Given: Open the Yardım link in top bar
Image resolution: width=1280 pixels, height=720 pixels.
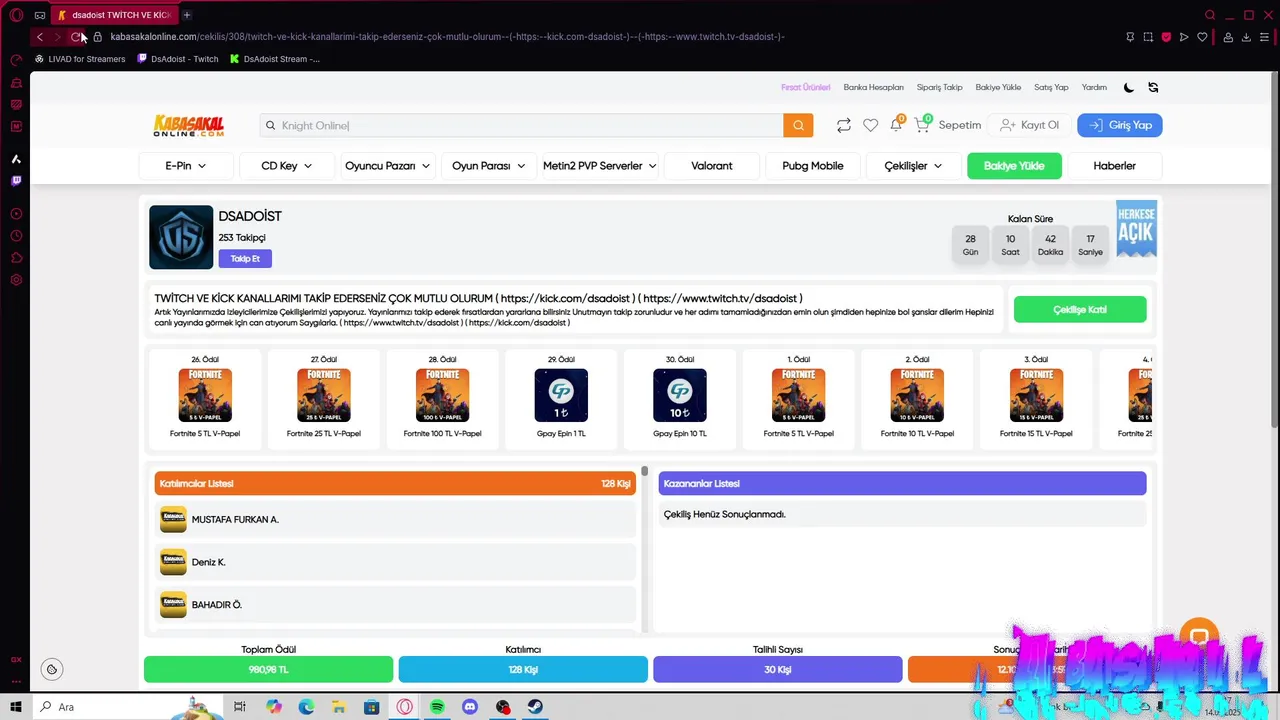Looking at the screenshot, I should pos(1094,87).
